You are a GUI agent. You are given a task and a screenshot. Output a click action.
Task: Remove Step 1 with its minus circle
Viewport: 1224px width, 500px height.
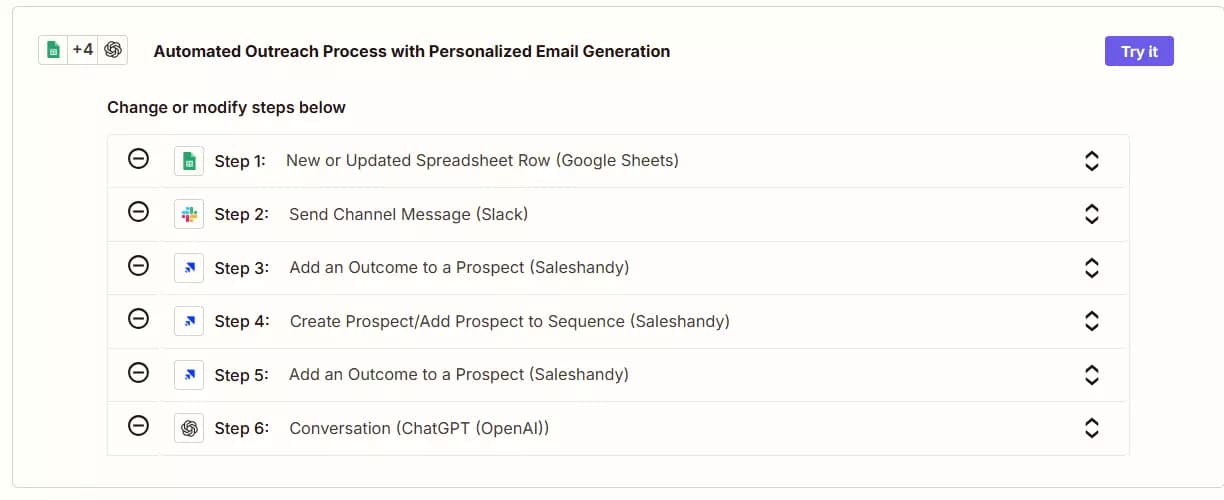click(x=139, y=158)
